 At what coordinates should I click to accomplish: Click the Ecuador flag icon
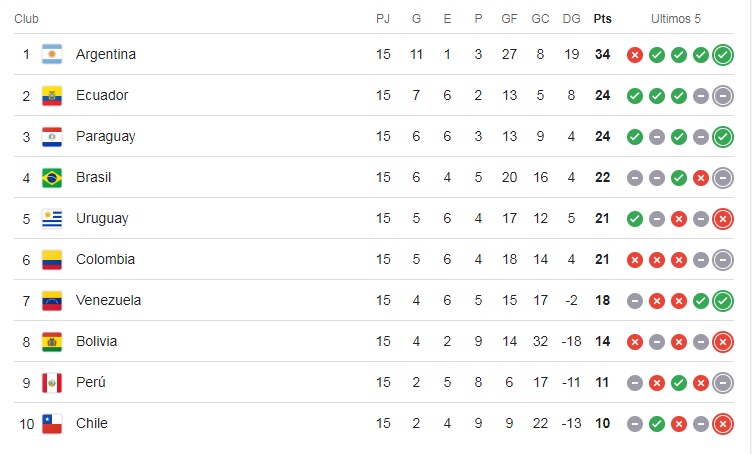52,95
